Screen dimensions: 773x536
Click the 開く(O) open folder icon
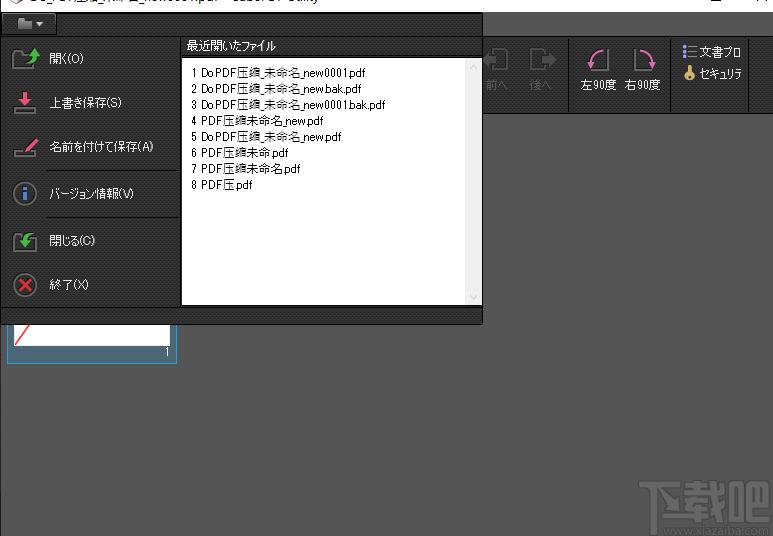pyautogui.click(x=26, y=59)
